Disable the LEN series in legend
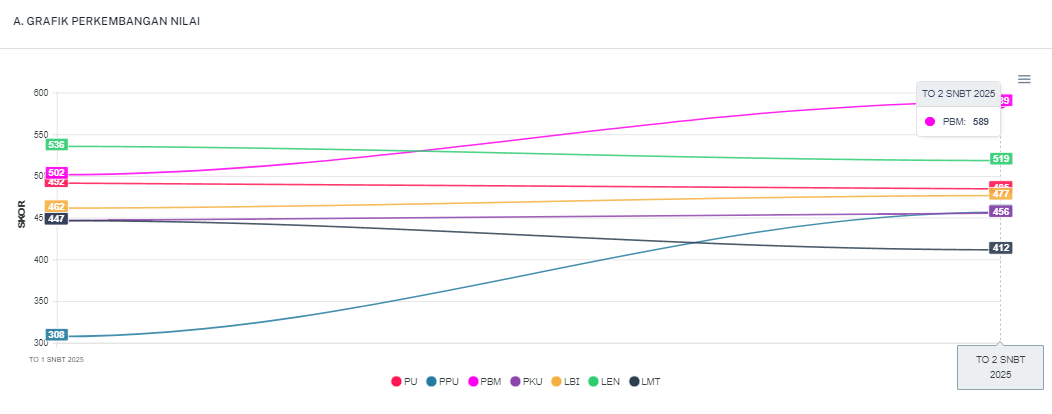Image resolution: width=1052 pixels, height=414 pixels. [606, 382]
